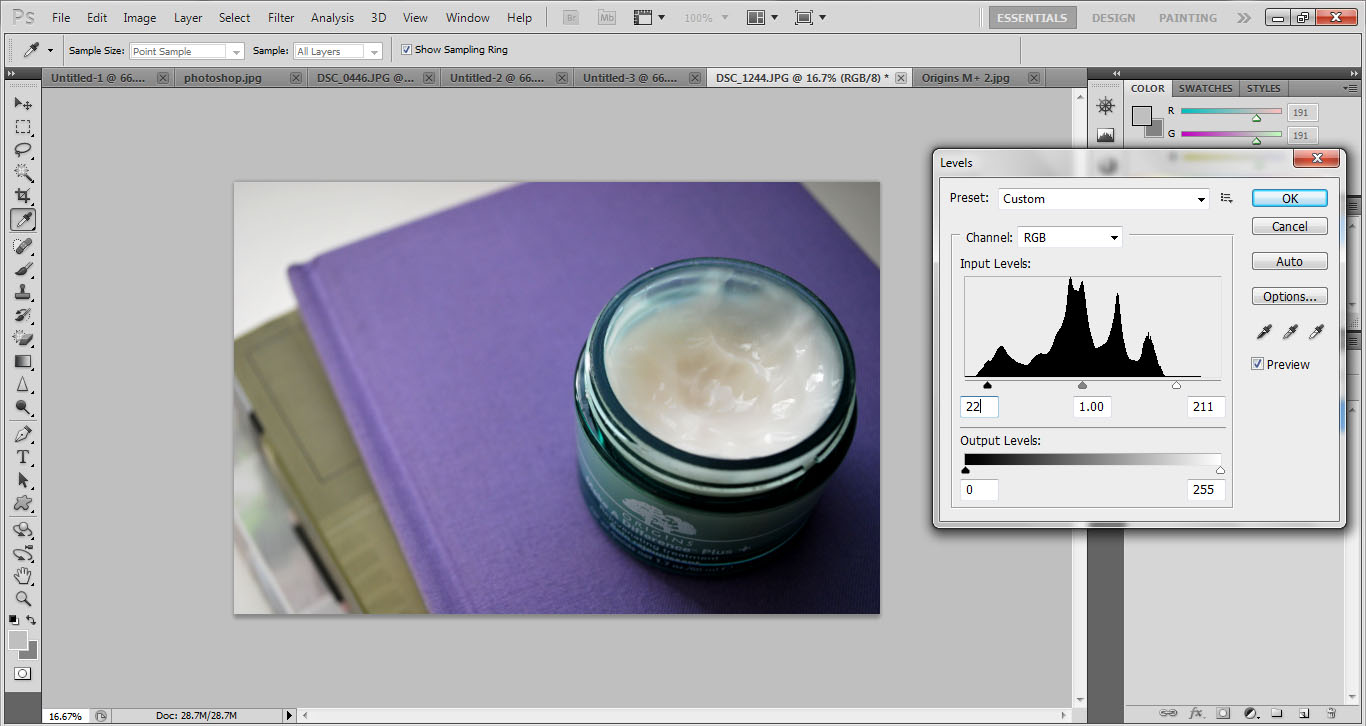Image resolution: width=1366 pixels, height=726 pixels.
Task: Select the Horizontal Type tool
Action: pyautogui.click(x=22, y=458)
